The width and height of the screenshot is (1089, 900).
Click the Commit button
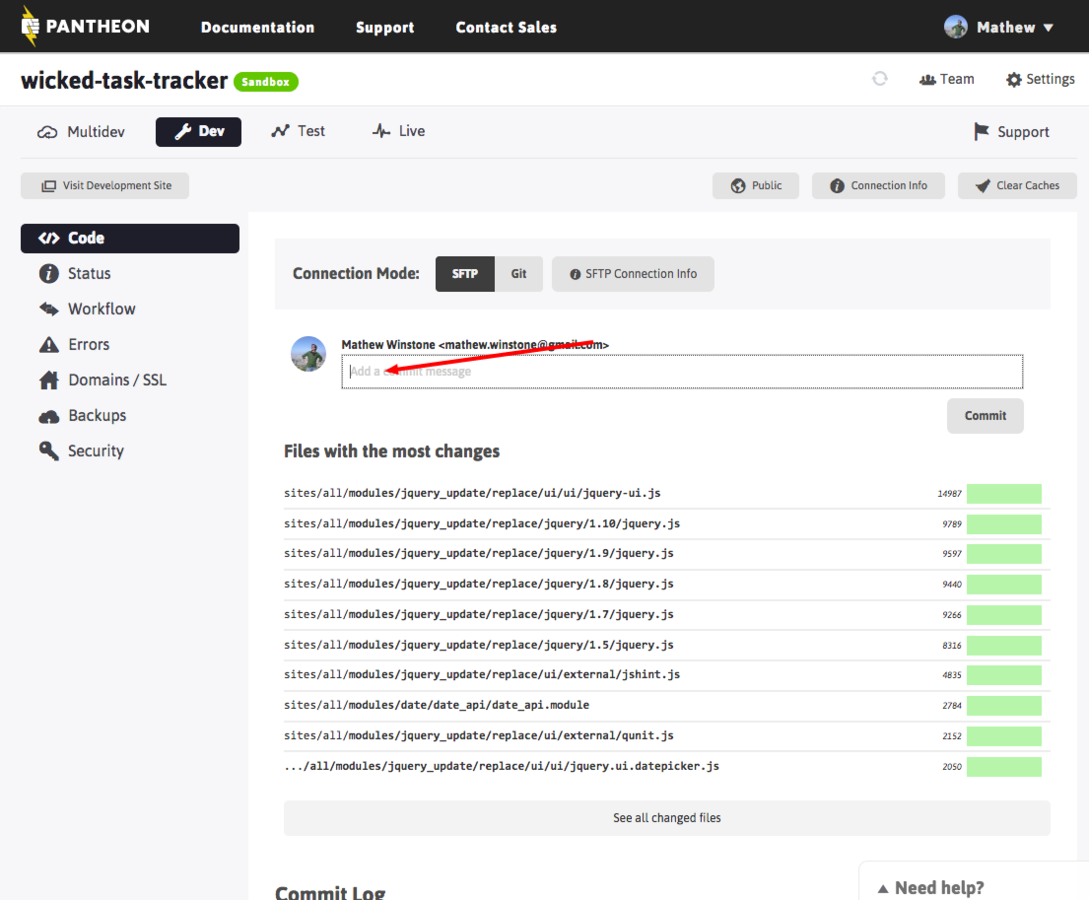pyautogui.click(x=985, y=415)
